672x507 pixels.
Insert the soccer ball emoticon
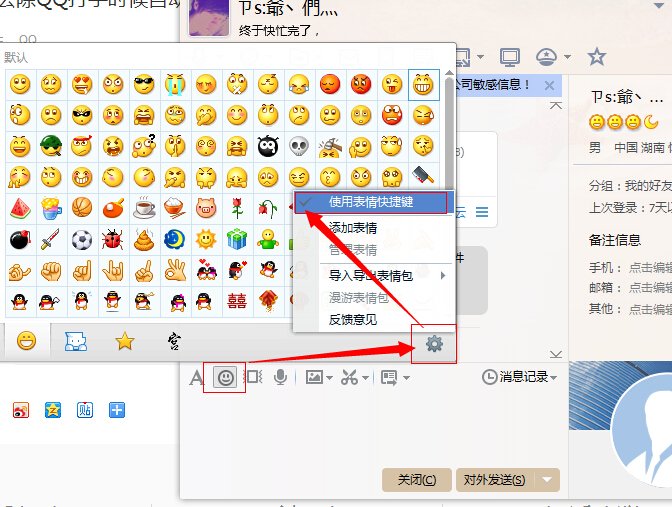(82, 240)
